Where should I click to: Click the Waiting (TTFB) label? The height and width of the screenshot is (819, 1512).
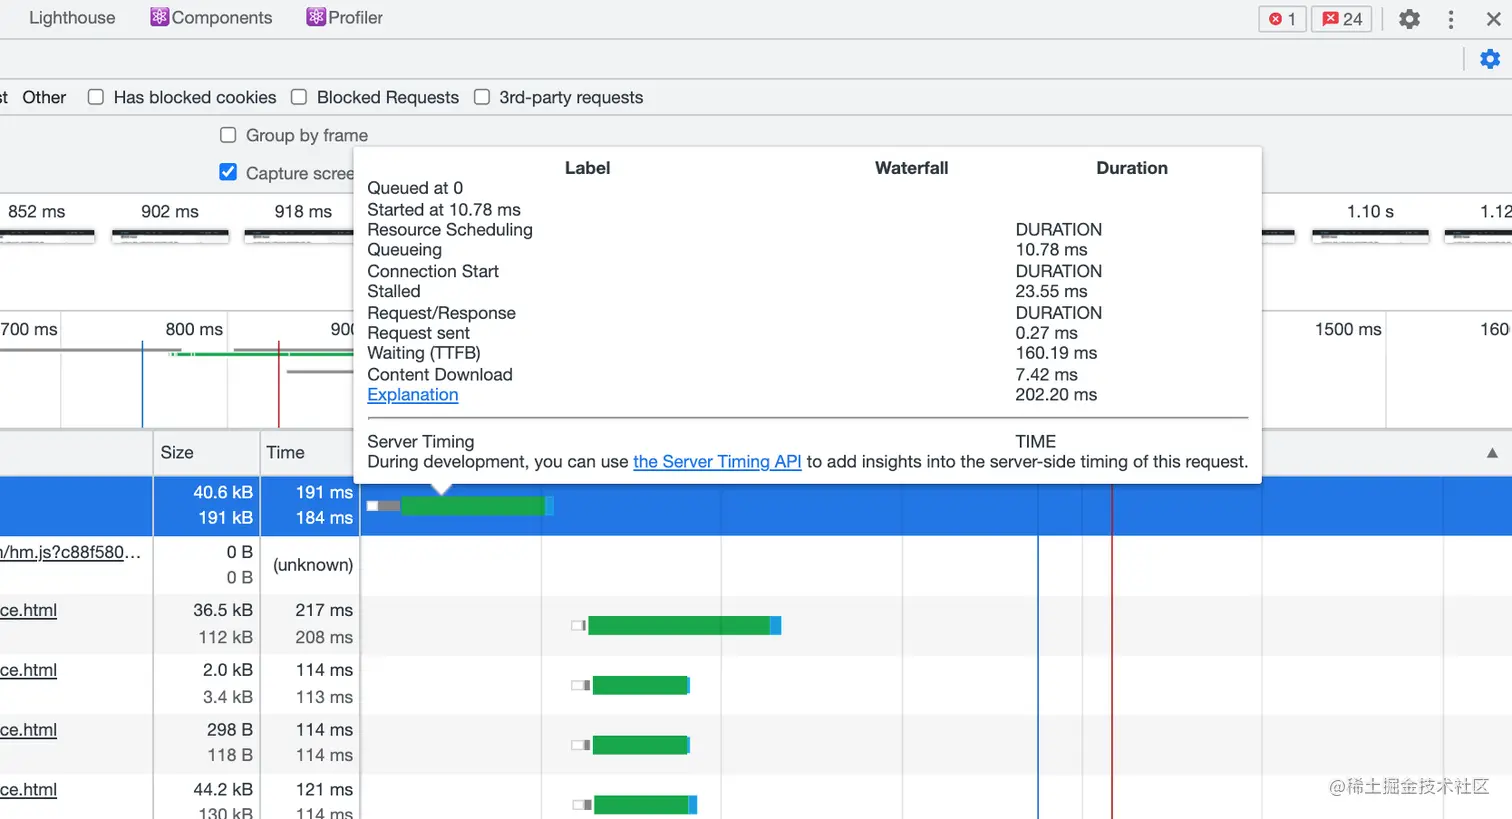424,353
